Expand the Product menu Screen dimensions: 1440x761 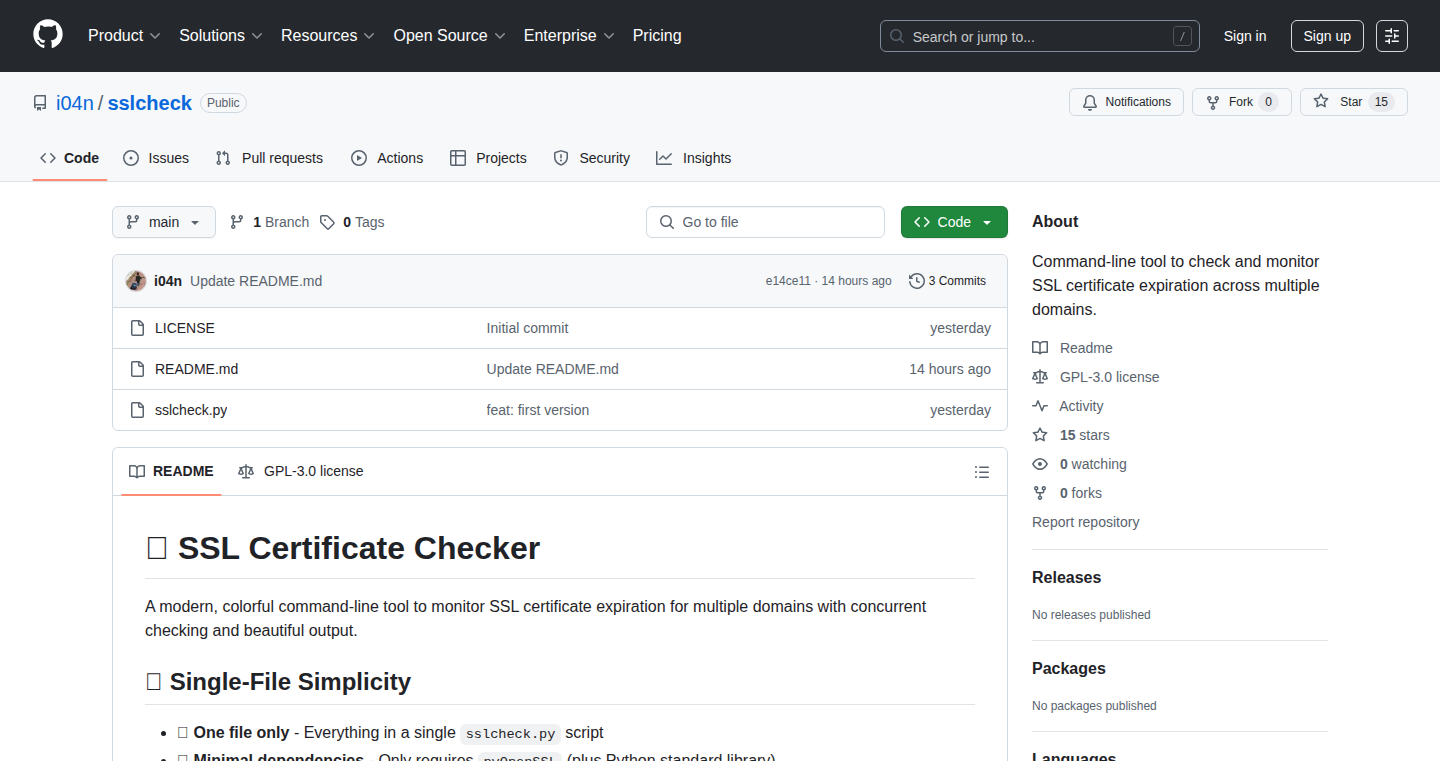click(124, 35)
